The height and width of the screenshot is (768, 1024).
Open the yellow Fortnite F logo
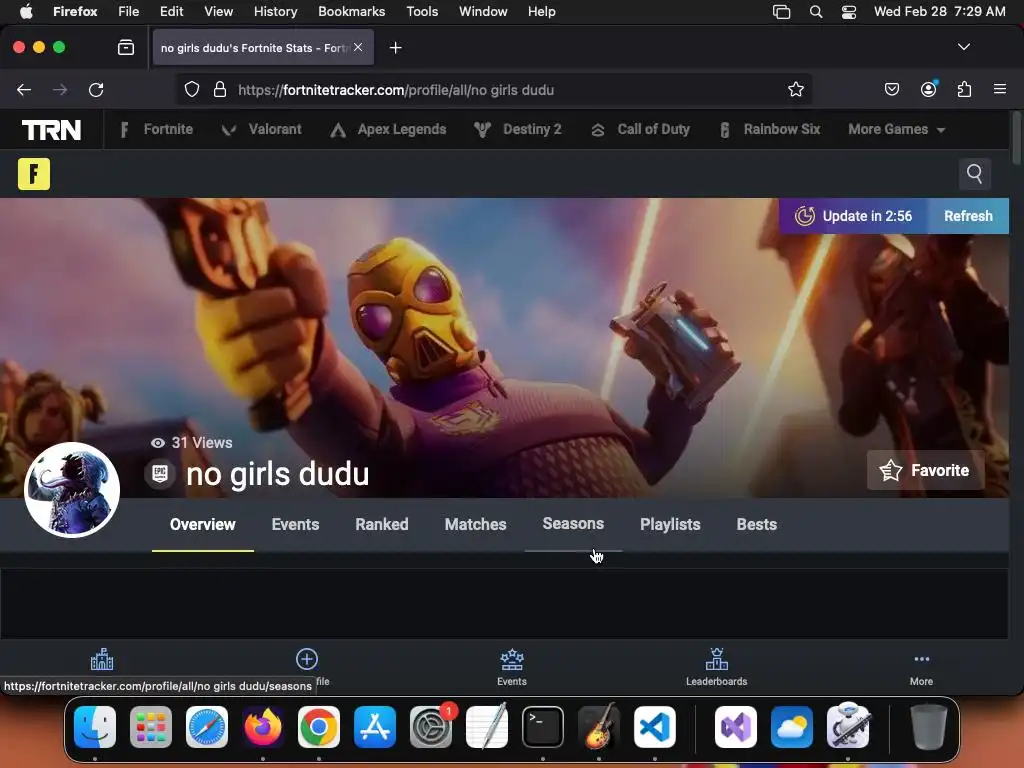34,174
